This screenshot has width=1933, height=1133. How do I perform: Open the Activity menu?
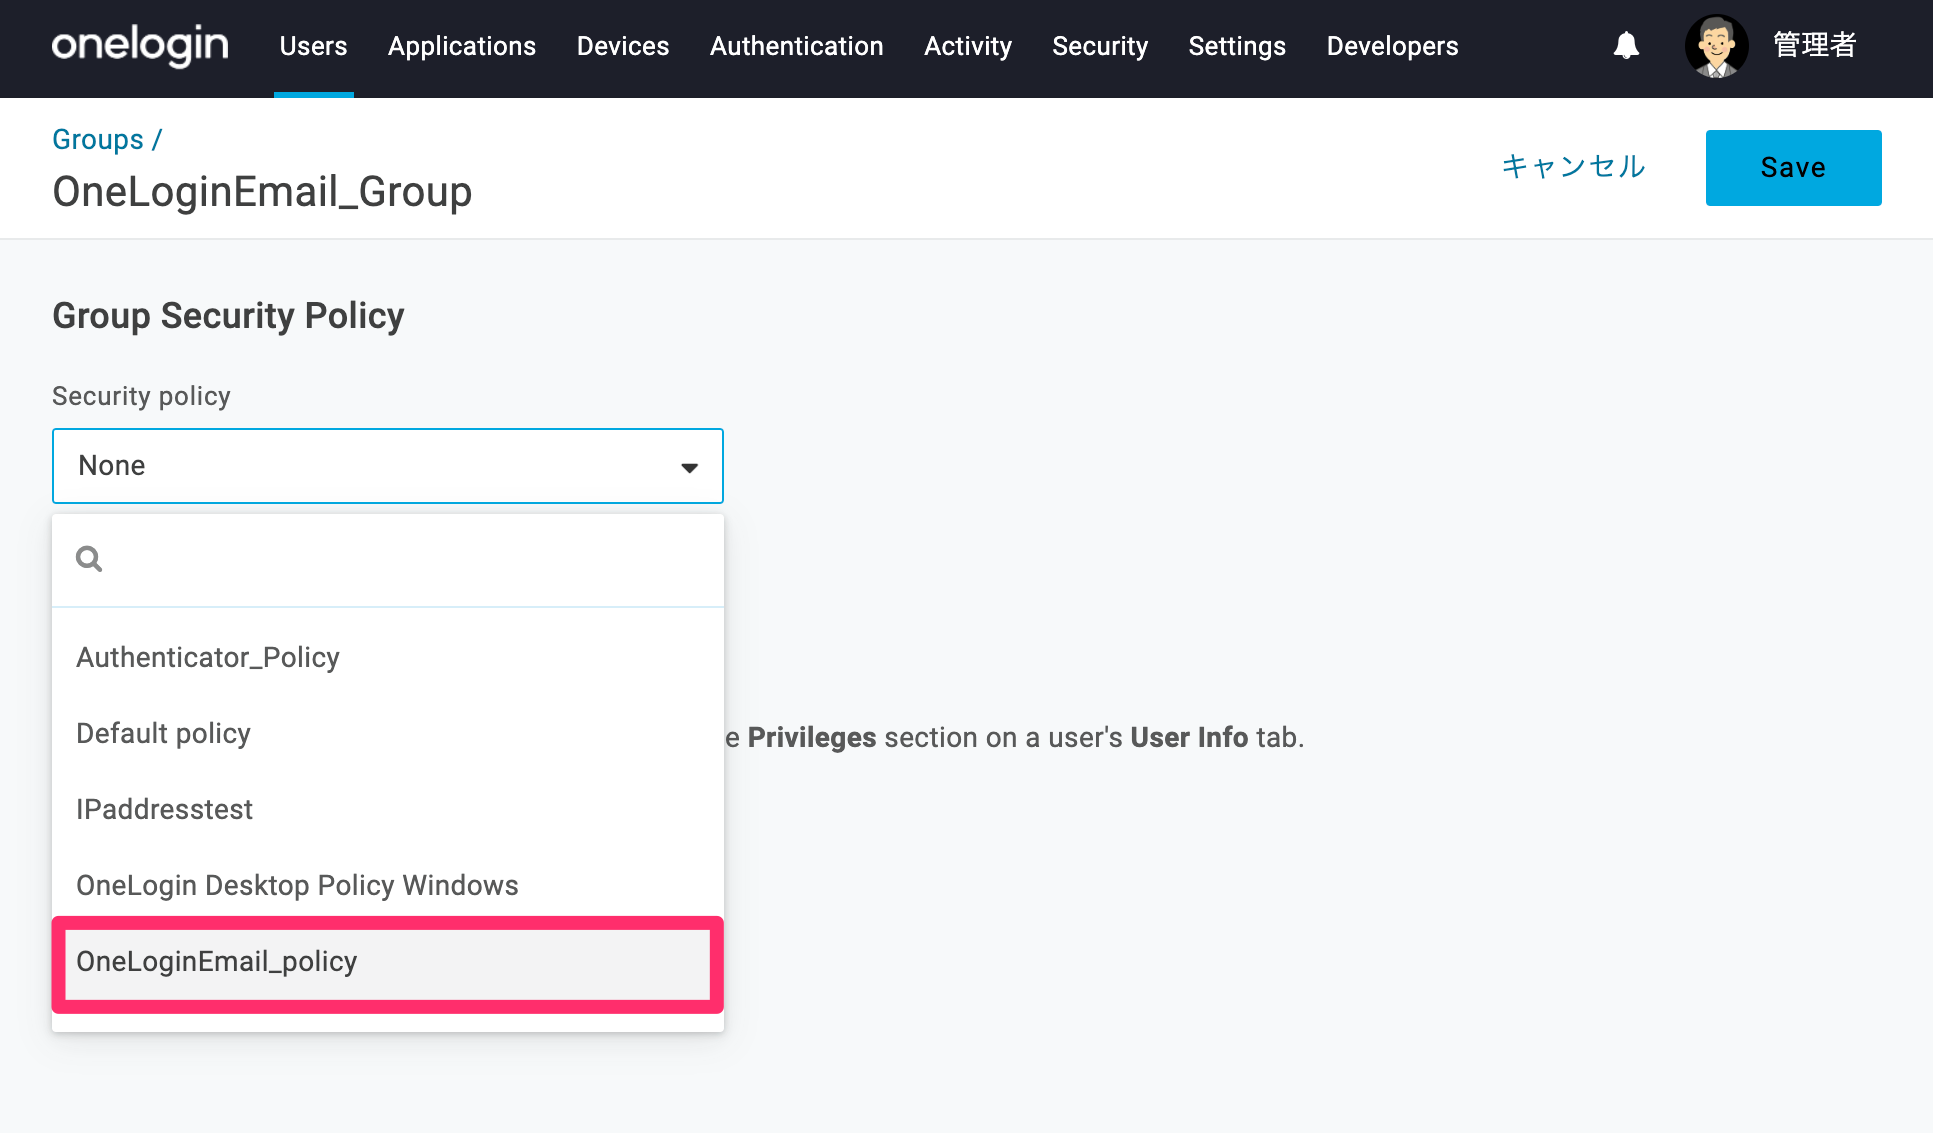point(968,46)
